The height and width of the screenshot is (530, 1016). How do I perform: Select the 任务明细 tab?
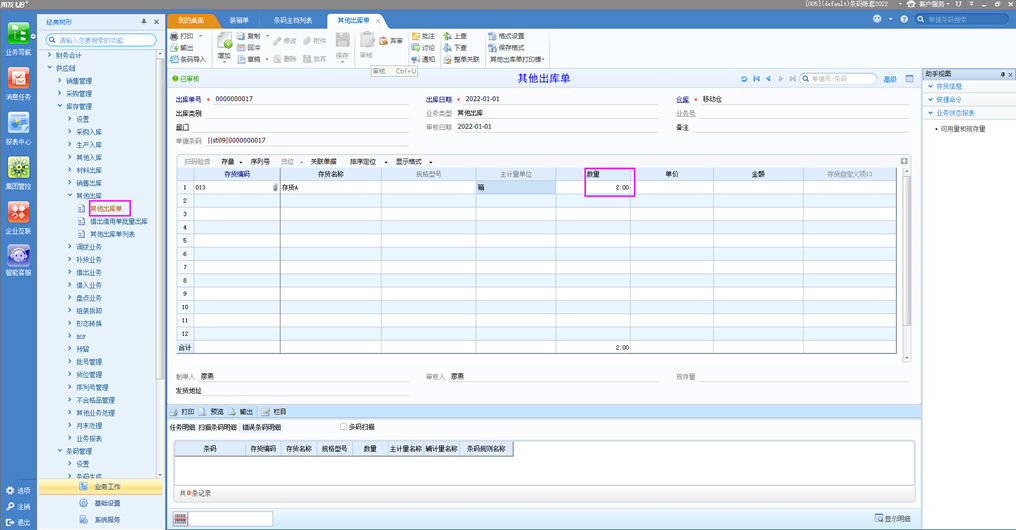pos(183,428)
